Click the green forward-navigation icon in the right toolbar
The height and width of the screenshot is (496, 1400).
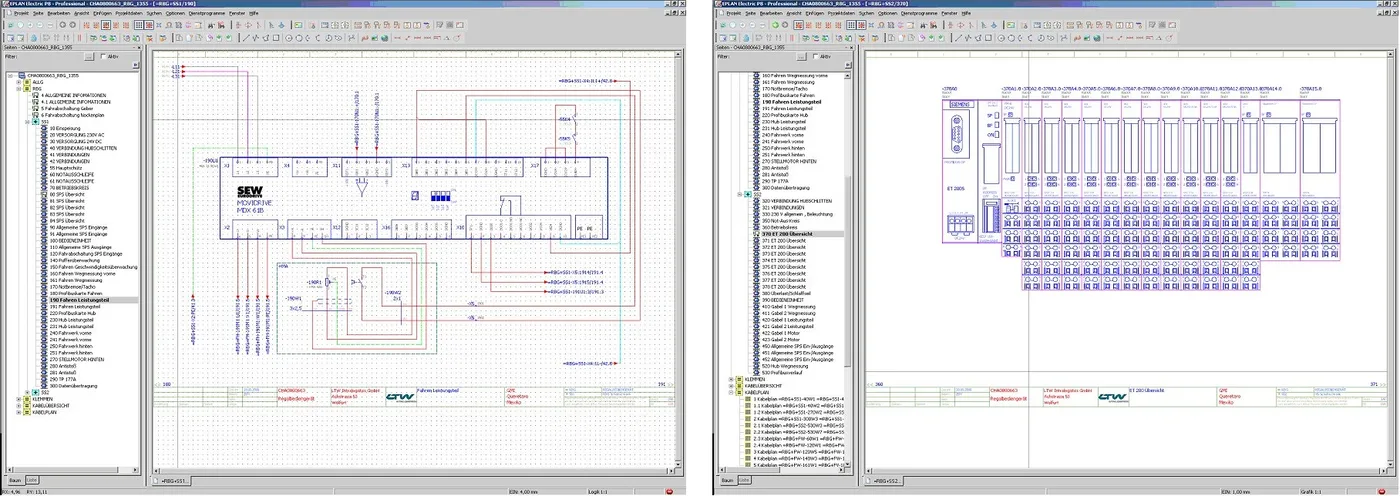775,25
